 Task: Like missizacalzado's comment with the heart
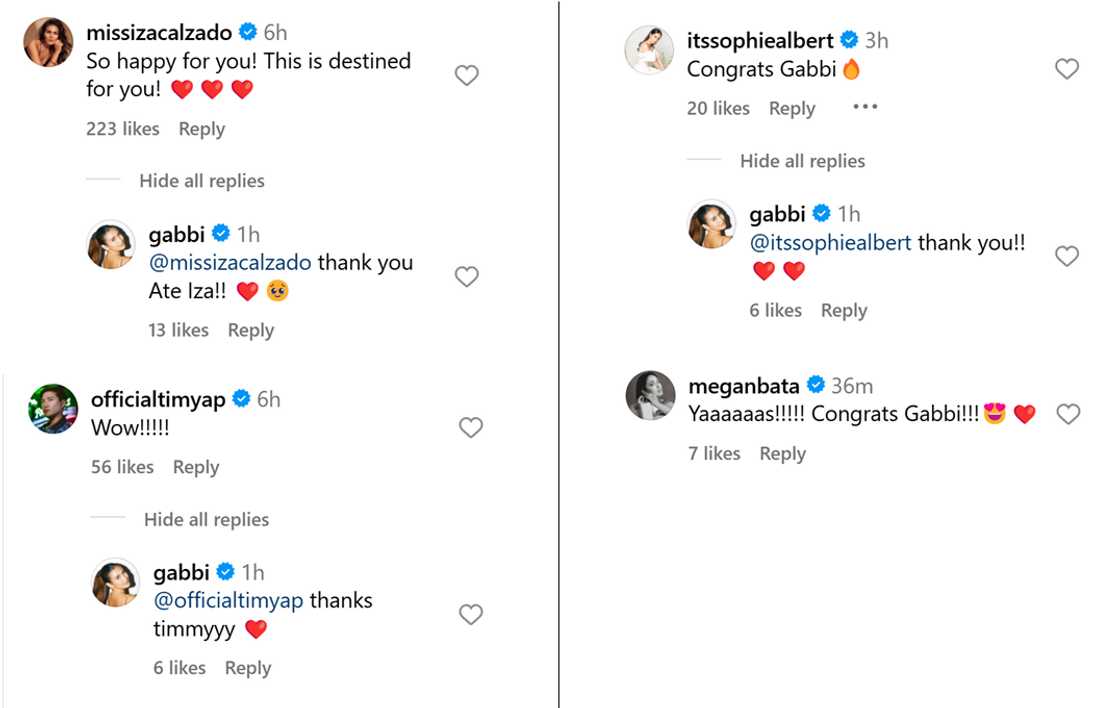click(x=466, y=75)
